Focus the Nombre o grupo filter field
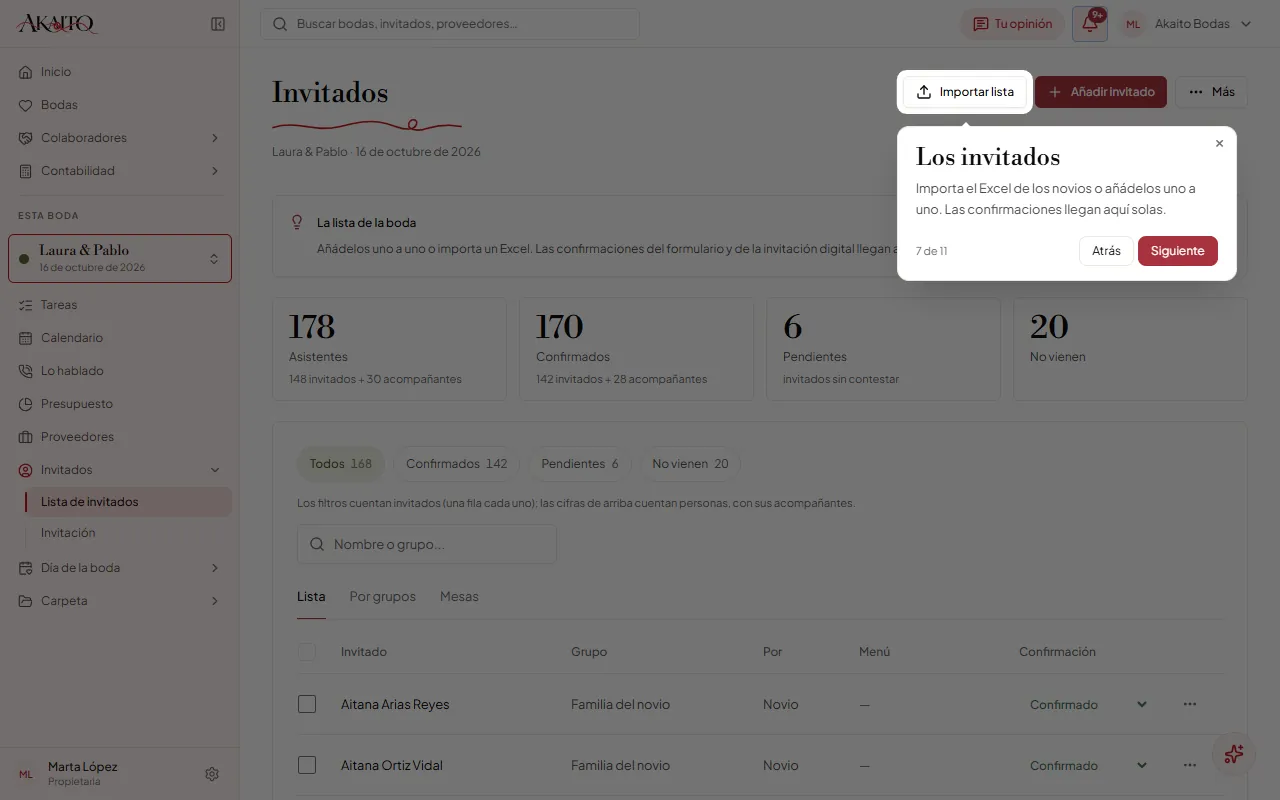This screenshot has width=1280, height=800. (427, 544)
